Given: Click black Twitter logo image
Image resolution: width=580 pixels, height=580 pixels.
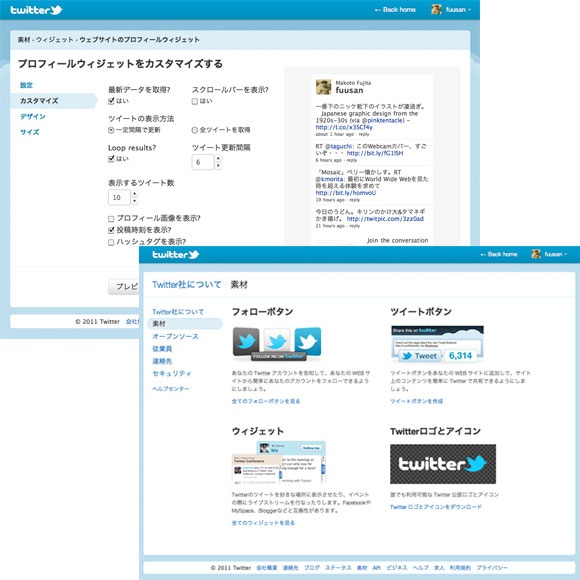Looking at the screenshot, I should [443, 464].
